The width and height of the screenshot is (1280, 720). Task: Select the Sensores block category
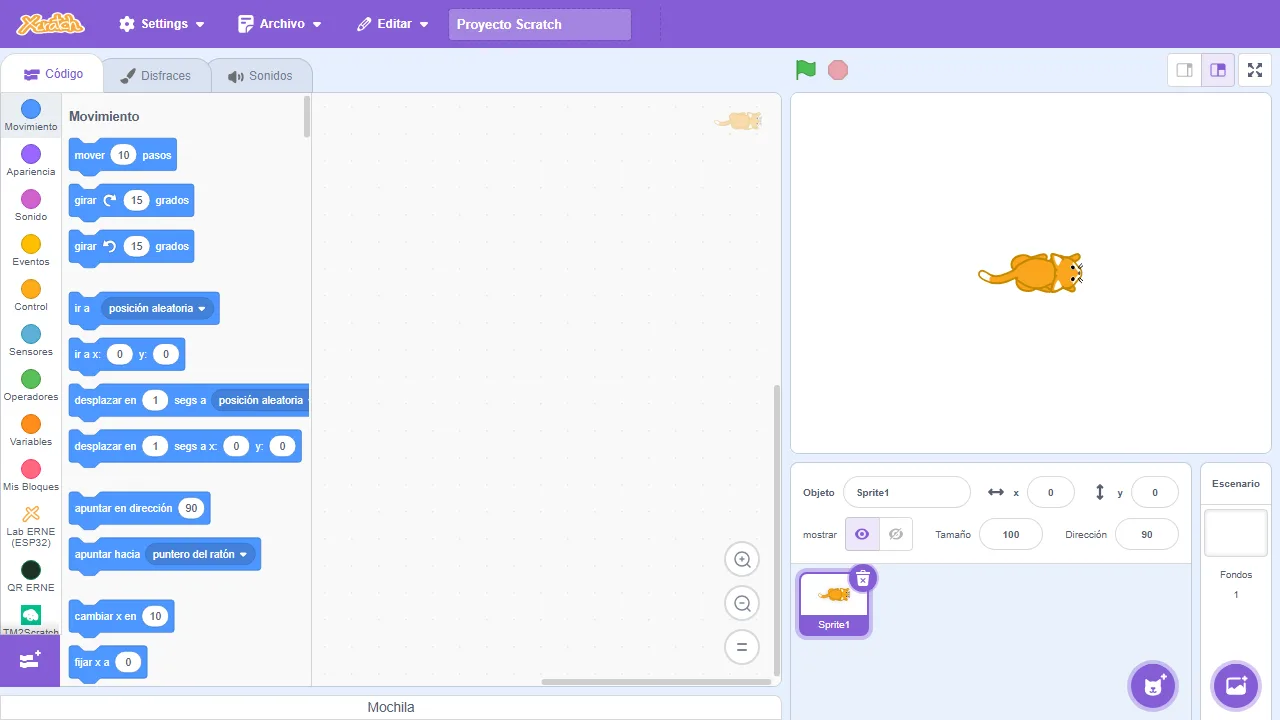click(x=31, y=340)
